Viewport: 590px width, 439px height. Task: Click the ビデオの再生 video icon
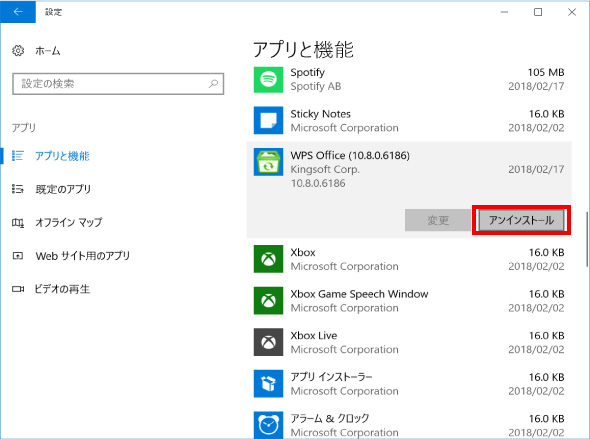18,289
